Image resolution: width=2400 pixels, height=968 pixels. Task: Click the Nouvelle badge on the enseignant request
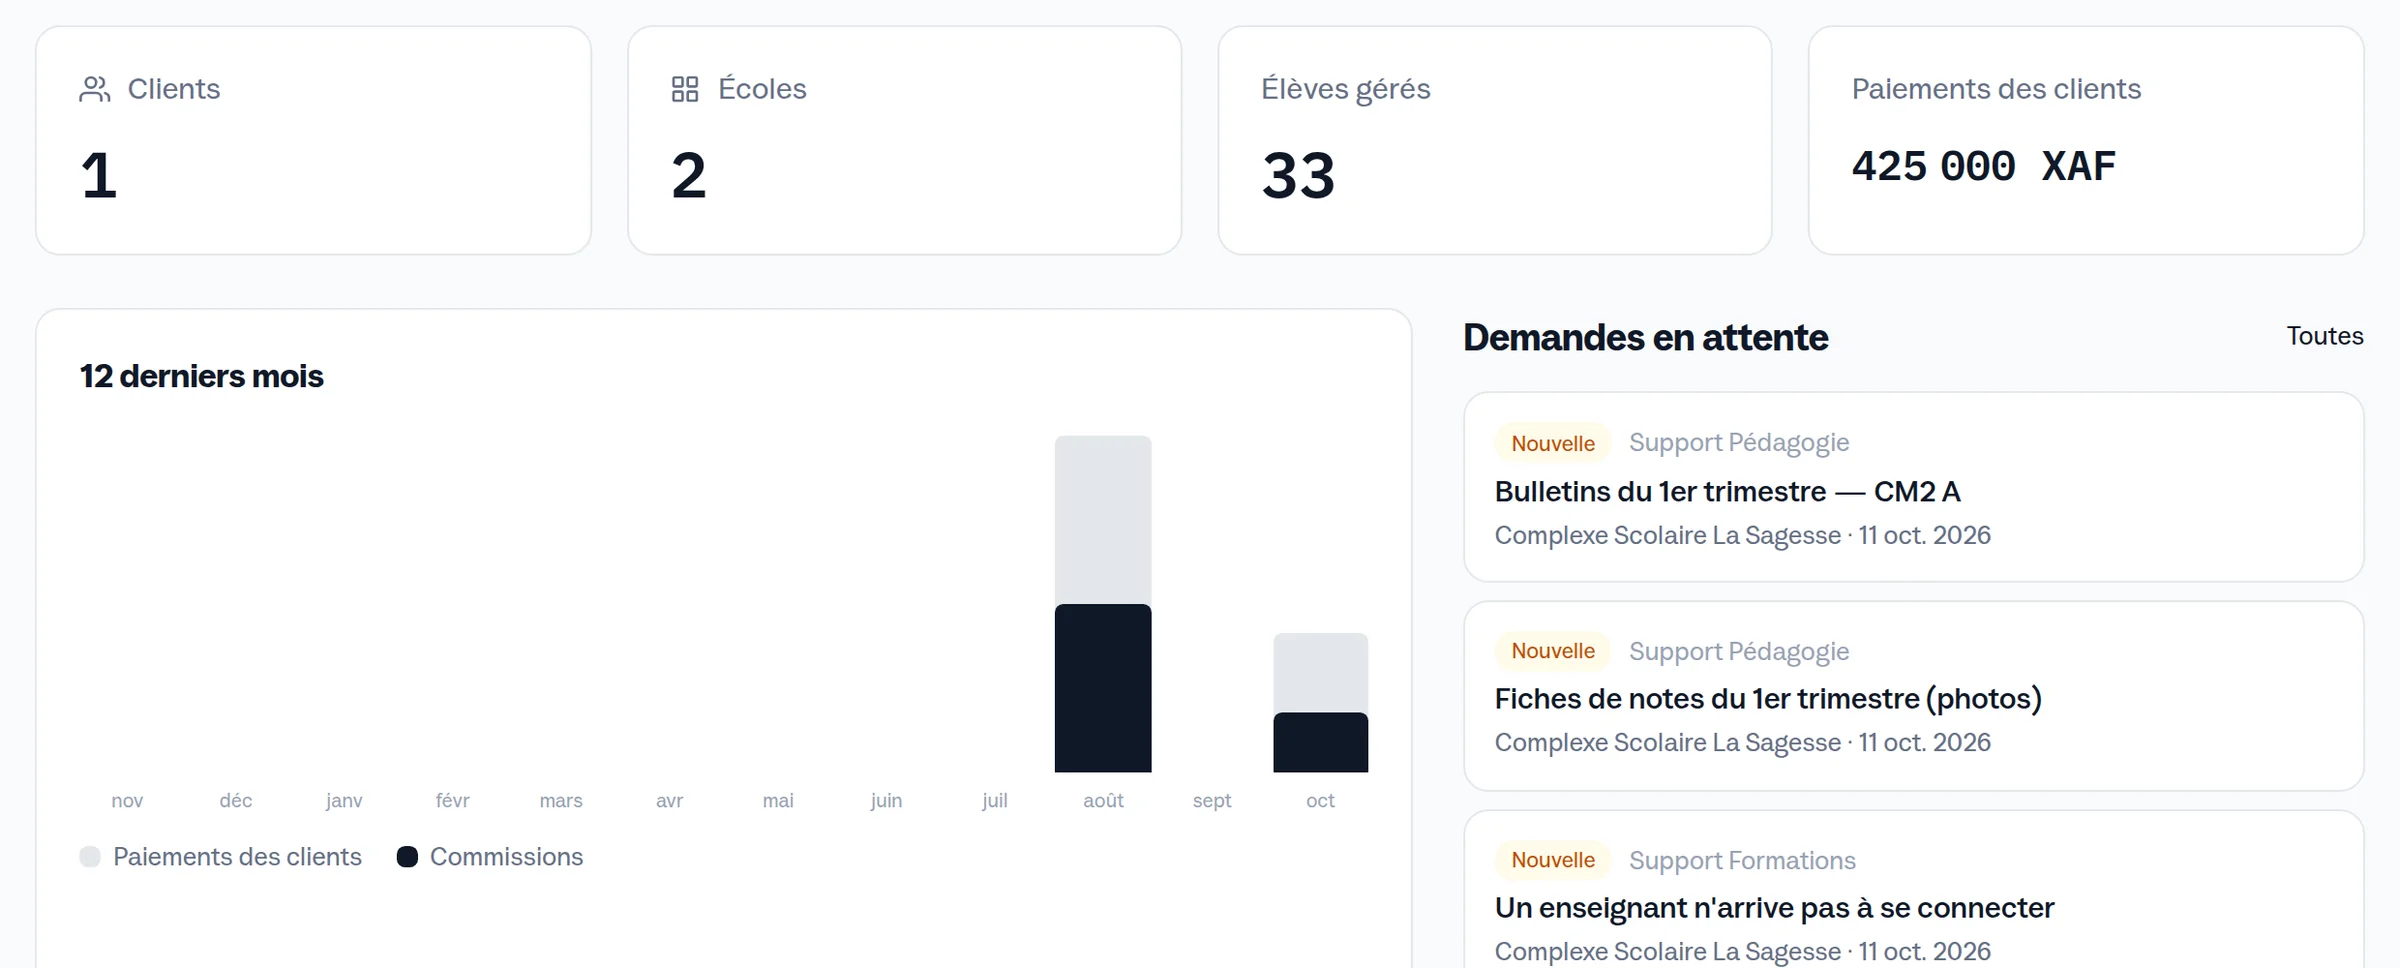click(1553, 860)
